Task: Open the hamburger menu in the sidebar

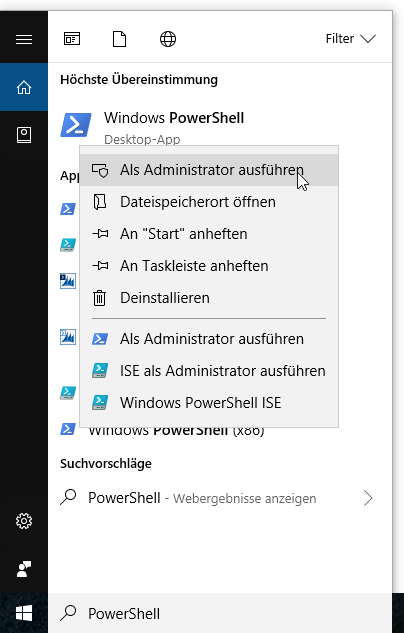Action: coord(24,39)
